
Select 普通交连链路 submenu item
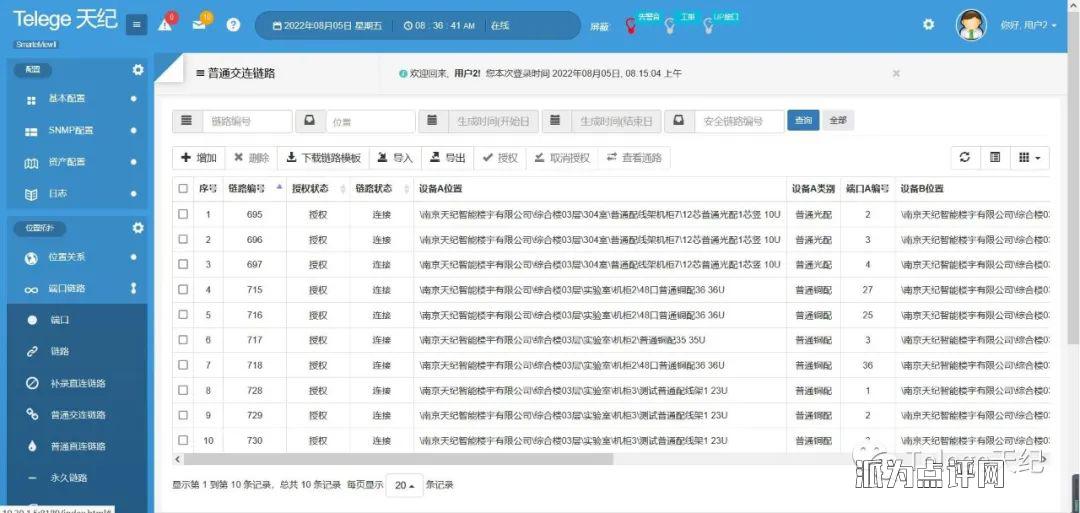(x=77, y=415)
